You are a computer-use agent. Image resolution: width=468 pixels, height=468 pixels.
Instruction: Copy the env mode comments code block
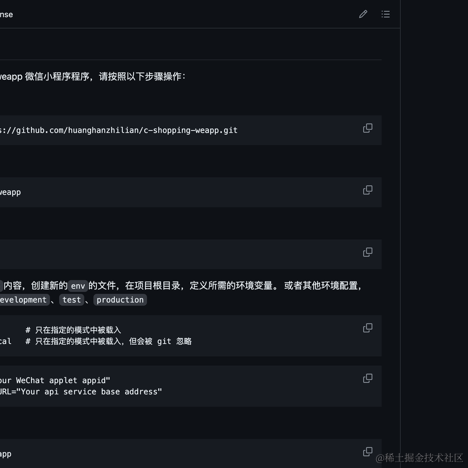point(368,328)
